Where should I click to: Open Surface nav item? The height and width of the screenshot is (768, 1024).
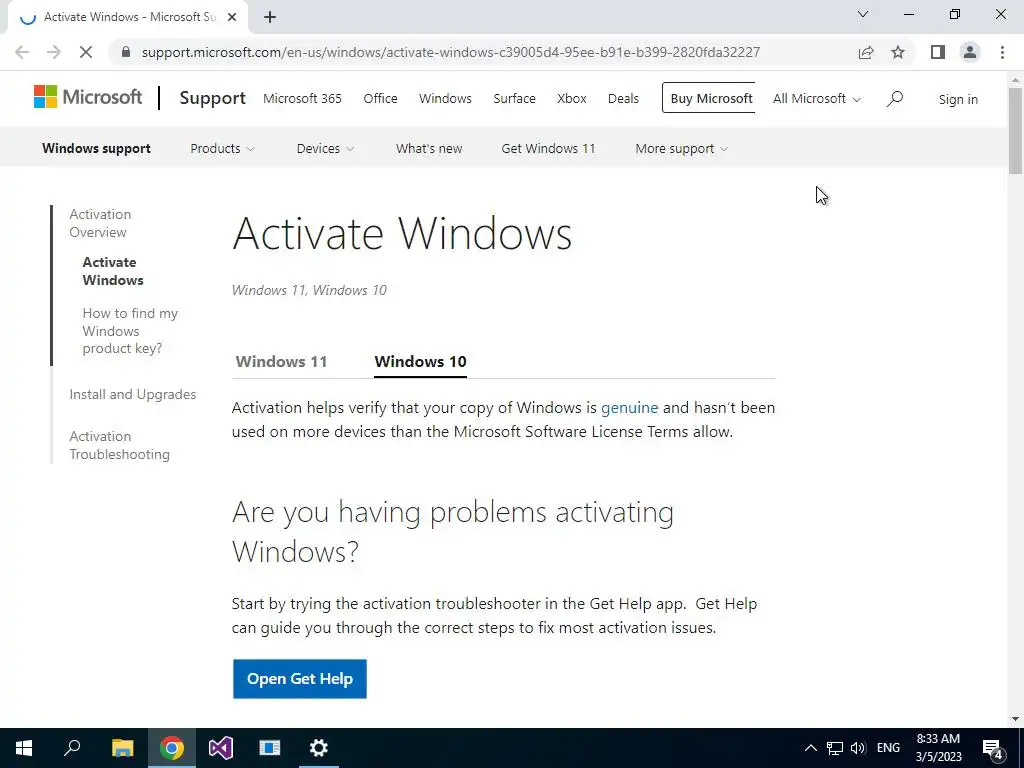(x=515, y=99)
